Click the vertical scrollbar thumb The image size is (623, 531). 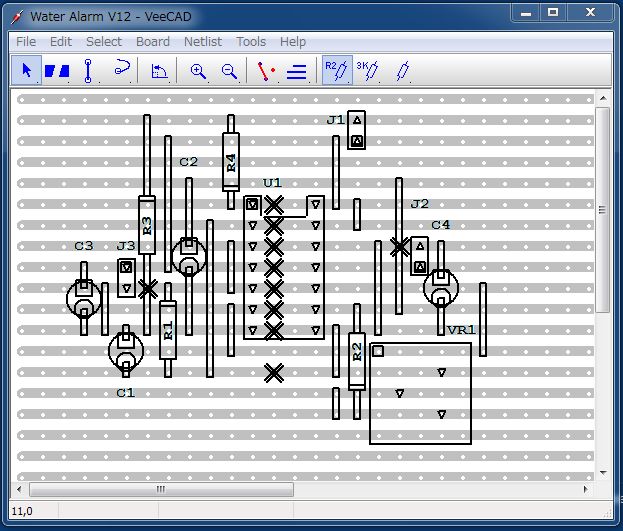pos(603,210)
